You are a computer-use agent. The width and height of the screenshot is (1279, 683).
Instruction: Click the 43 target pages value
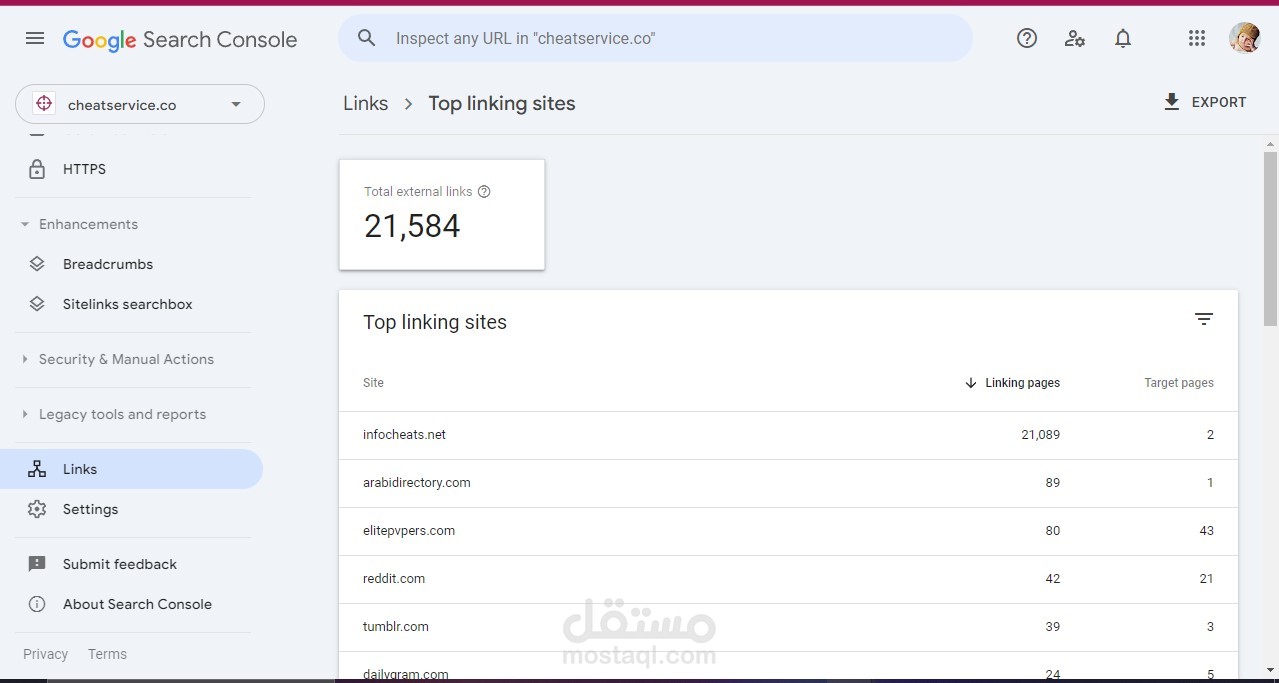[1206, 531]
